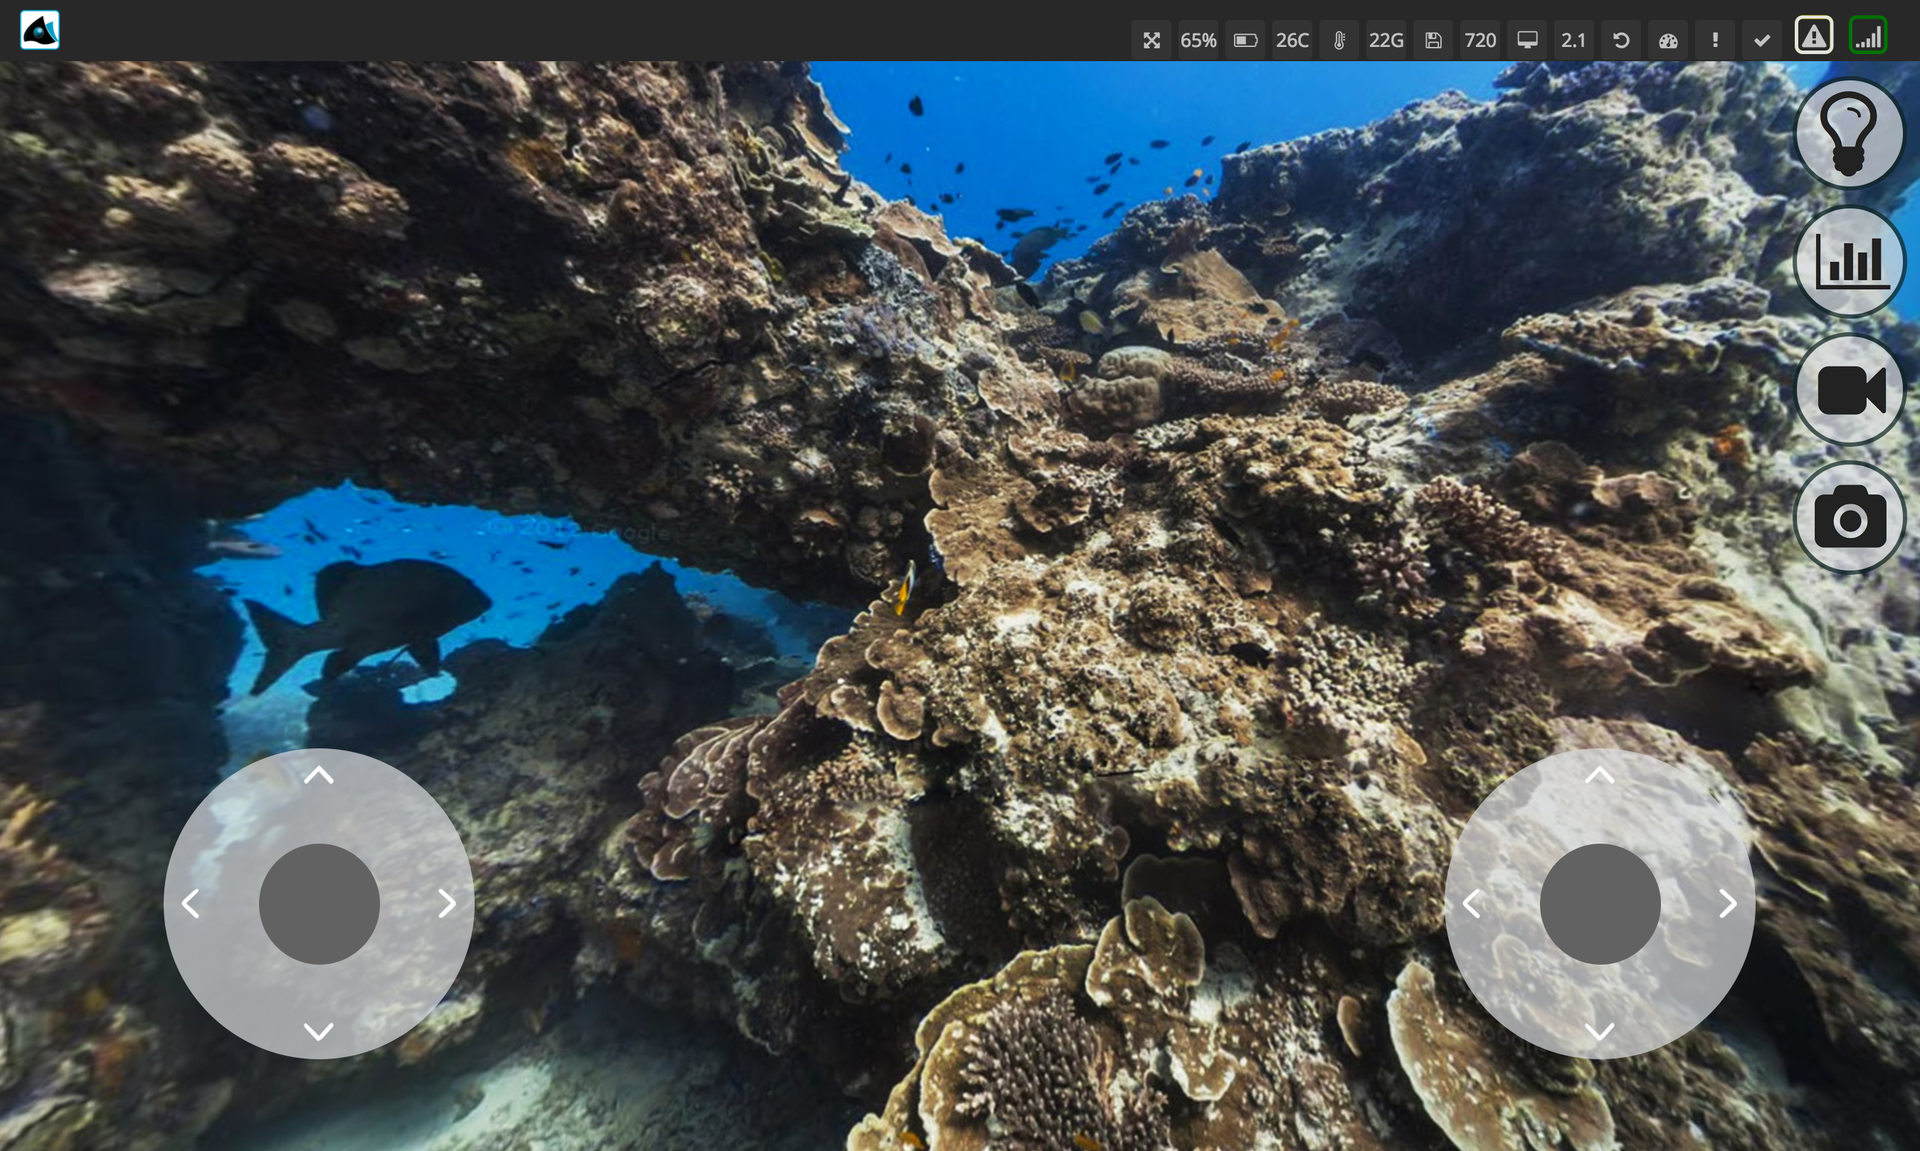
Task: Toggle the lights with lightbulb button
Action: click(1849, 133)
